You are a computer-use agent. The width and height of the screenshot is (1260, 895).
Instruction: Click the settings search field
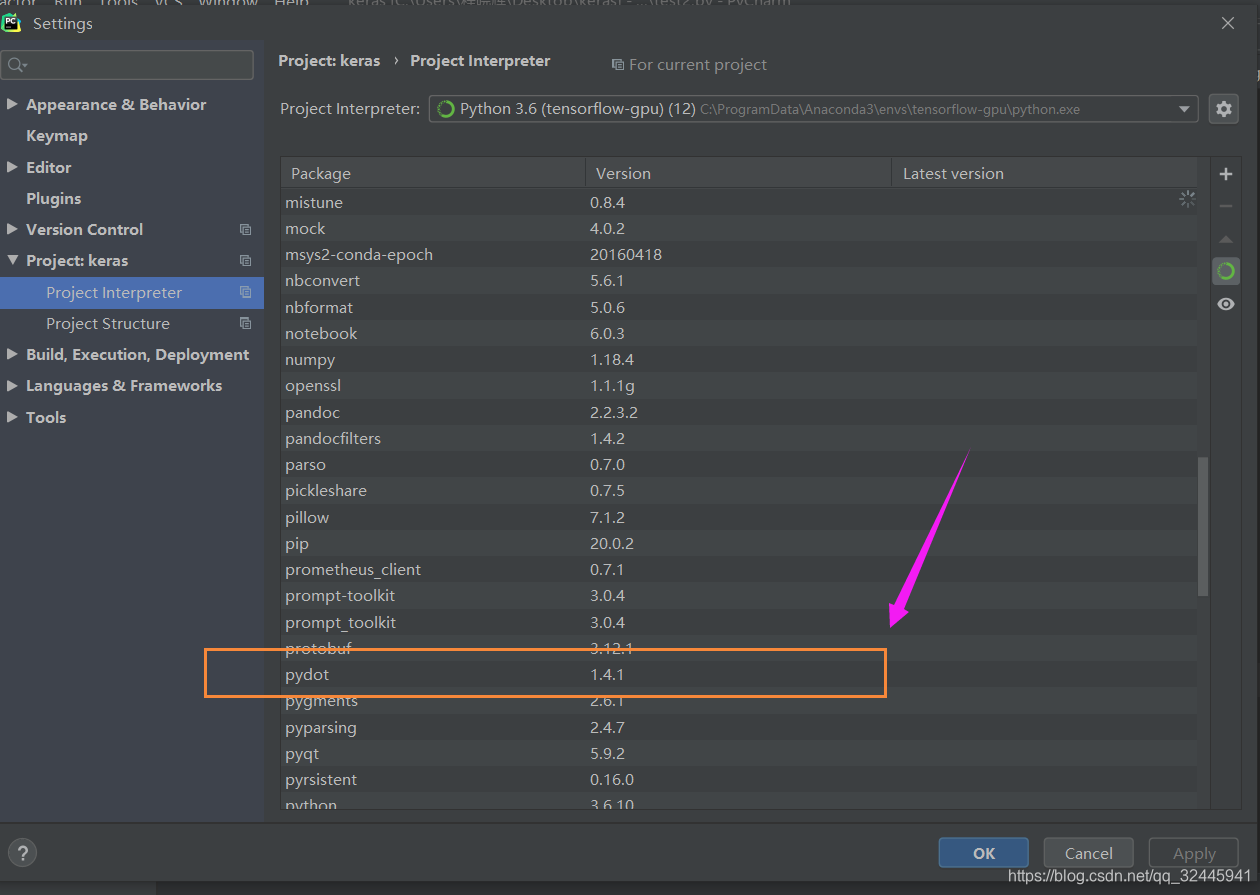[x=127, y=65]
